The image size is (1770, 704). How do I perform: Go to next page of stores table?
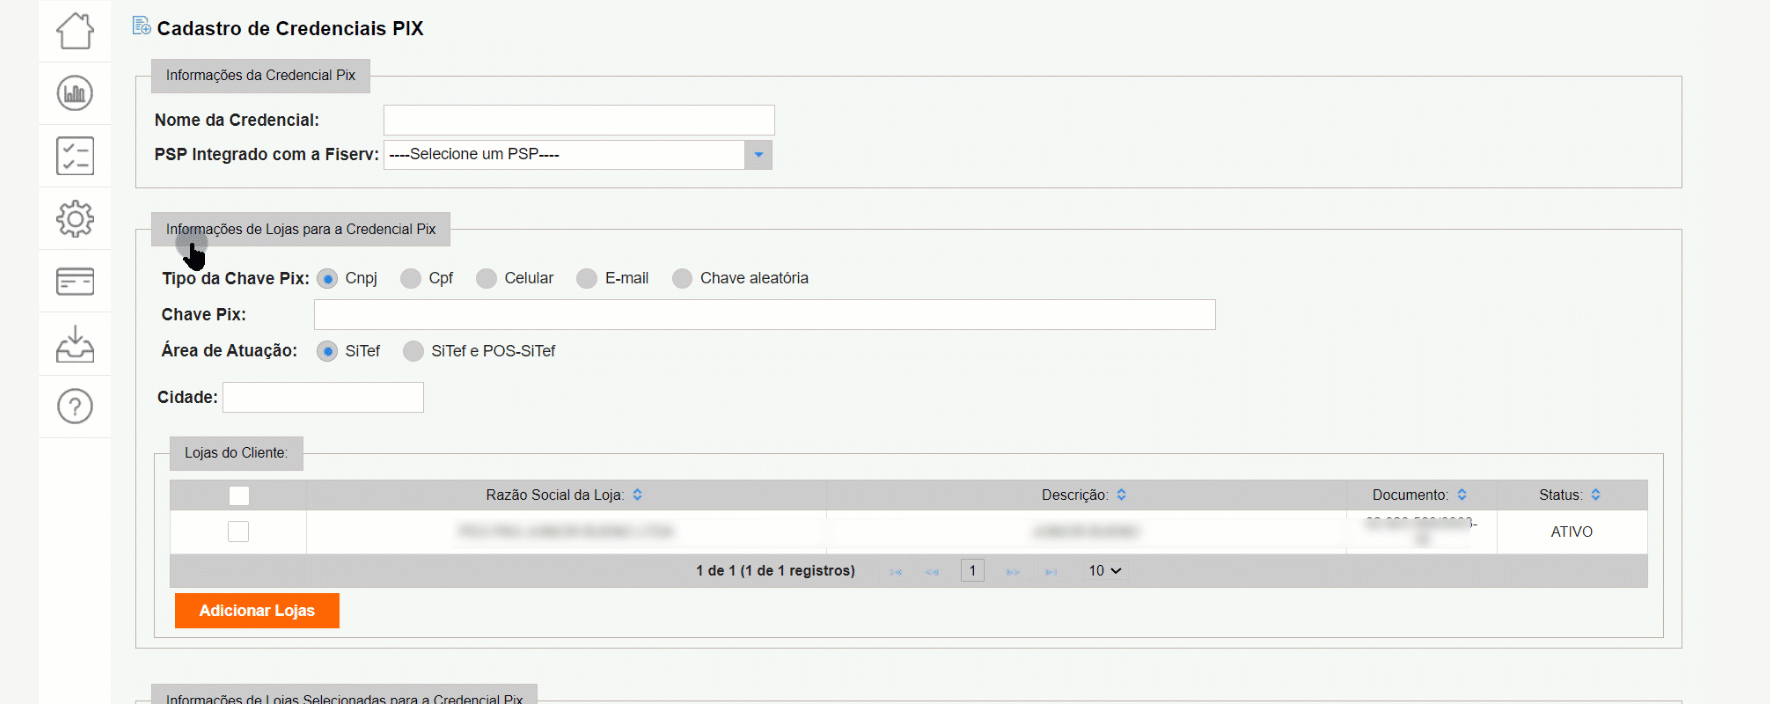click(x=1013, y=571)
